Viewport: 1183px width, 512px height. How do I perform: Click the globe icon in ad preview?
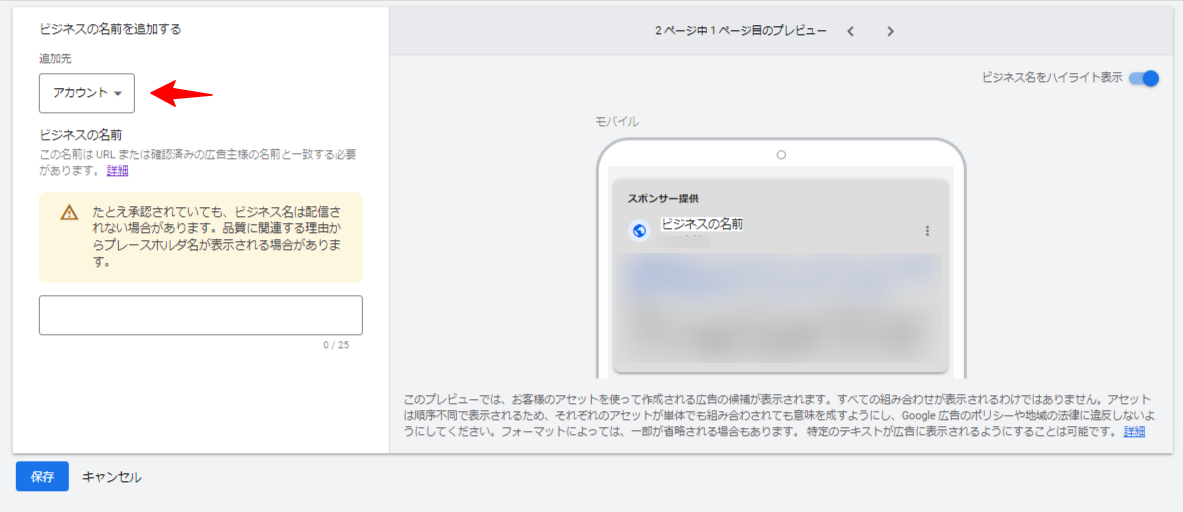(x=640, y=231)
